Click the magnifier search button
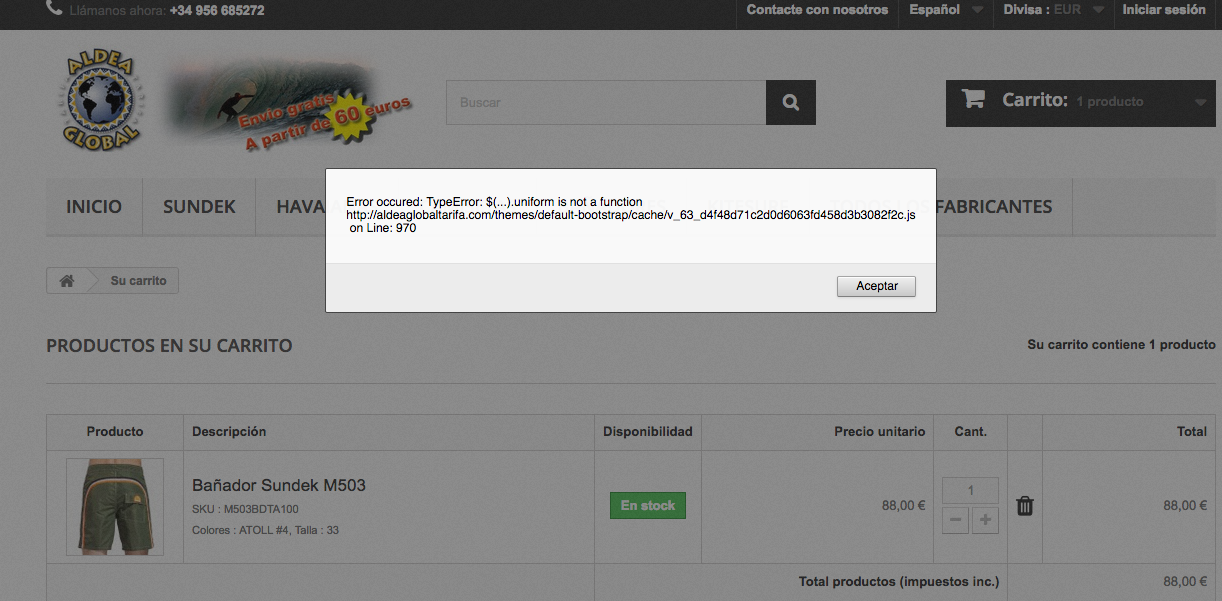1222x601 pixels. tap(791, 102)
